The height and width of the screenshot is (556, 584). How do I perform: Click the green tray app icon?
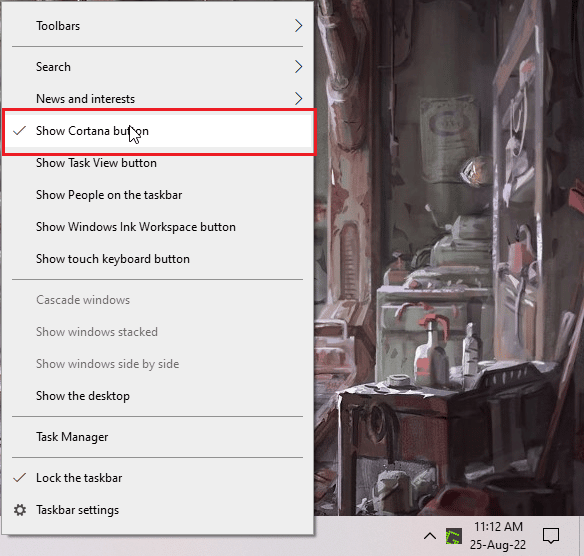coord(454,536)
